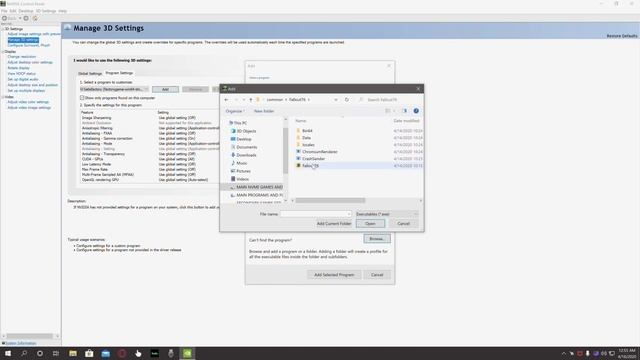The height and width of the screenshot is (360, 640).
Task: Click the Browse button
Action: [377, 239]
